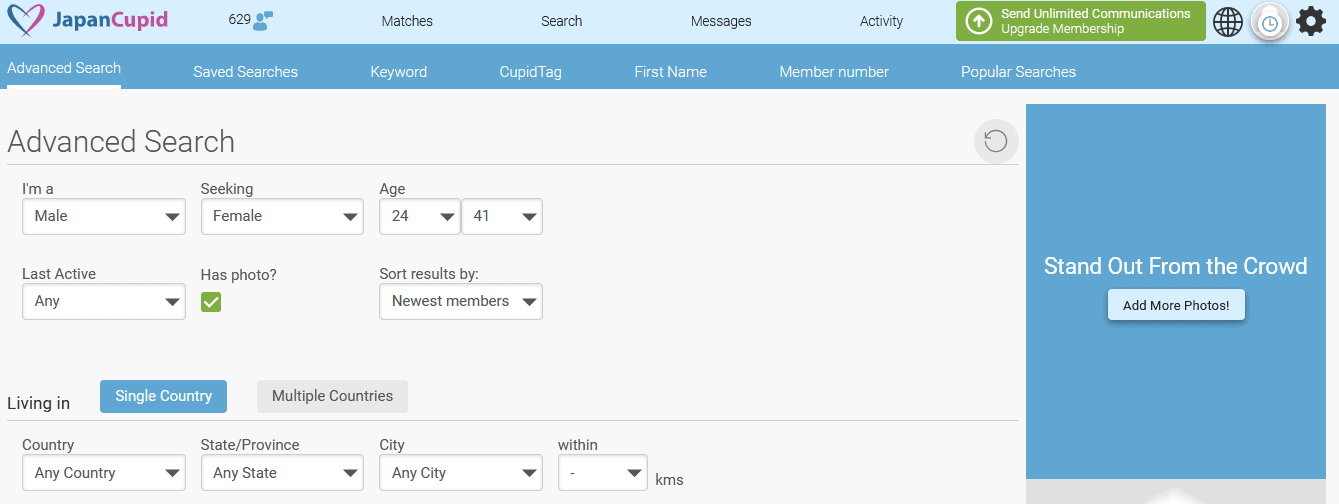Select Single Country option
1339x504 pixels.
163,396
